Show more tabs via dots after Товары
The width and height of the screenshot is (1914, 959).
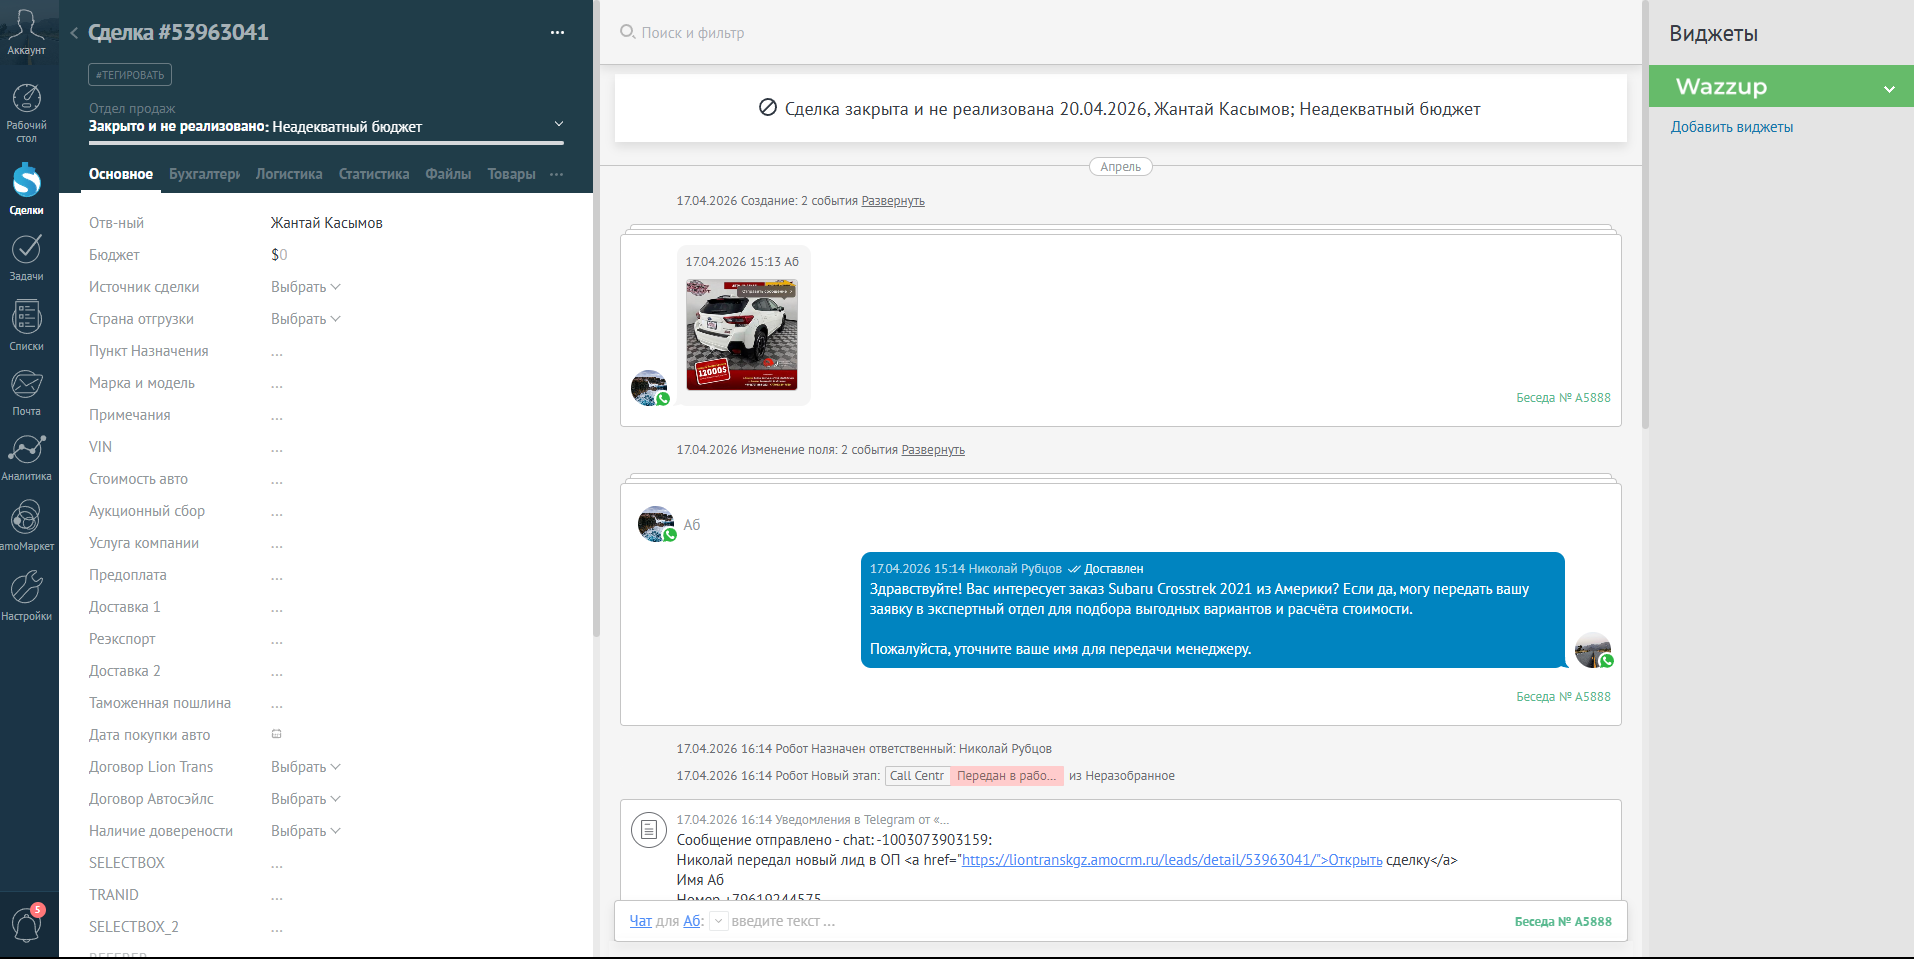click(x=556, y=174)
